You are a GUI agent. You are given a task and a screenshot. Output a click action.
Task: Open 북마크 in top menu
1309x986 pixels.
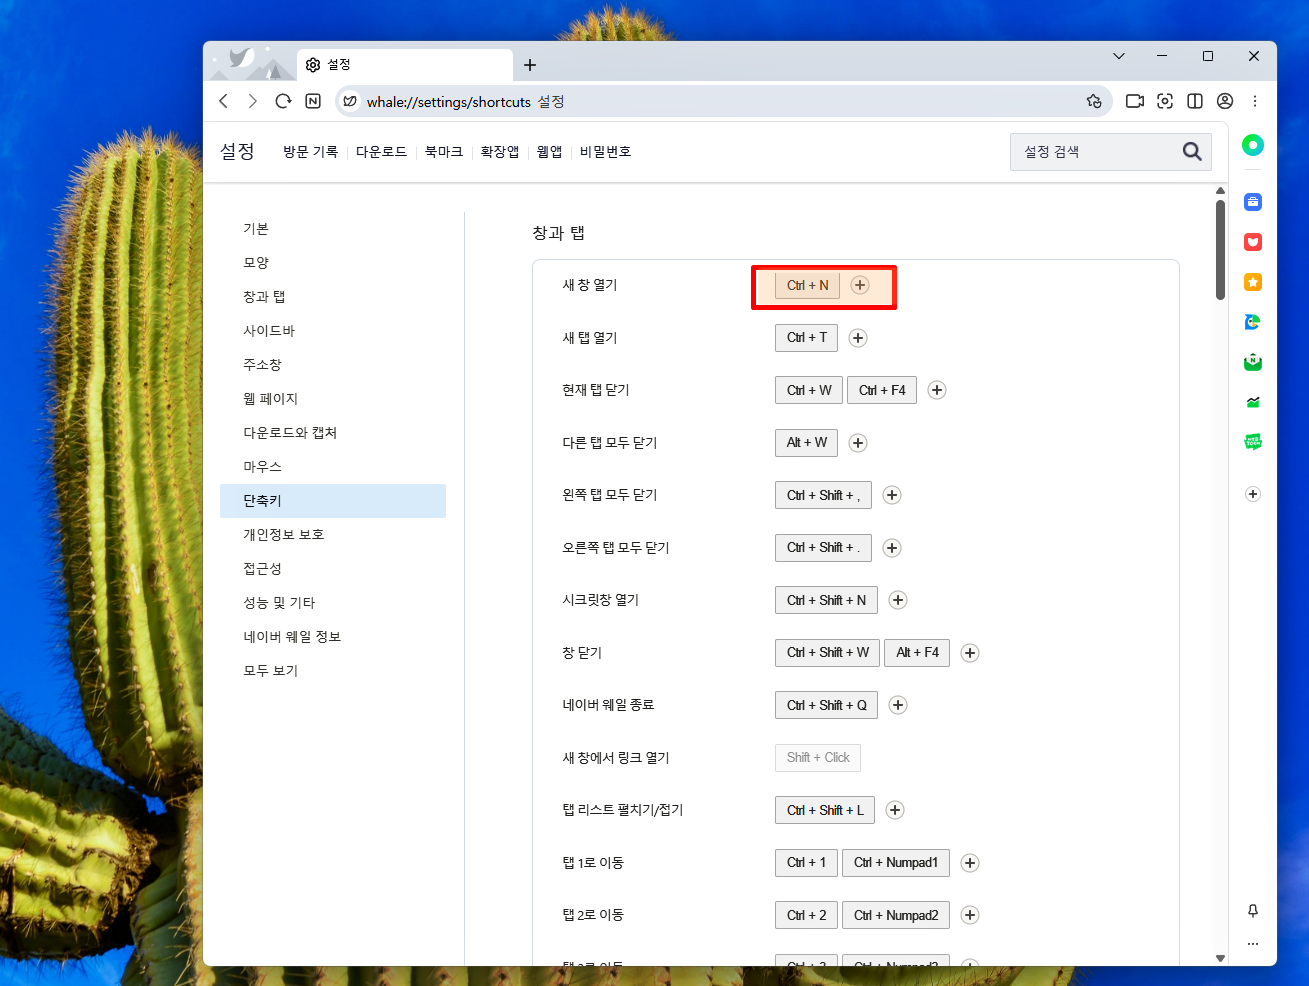click(444, 152)
